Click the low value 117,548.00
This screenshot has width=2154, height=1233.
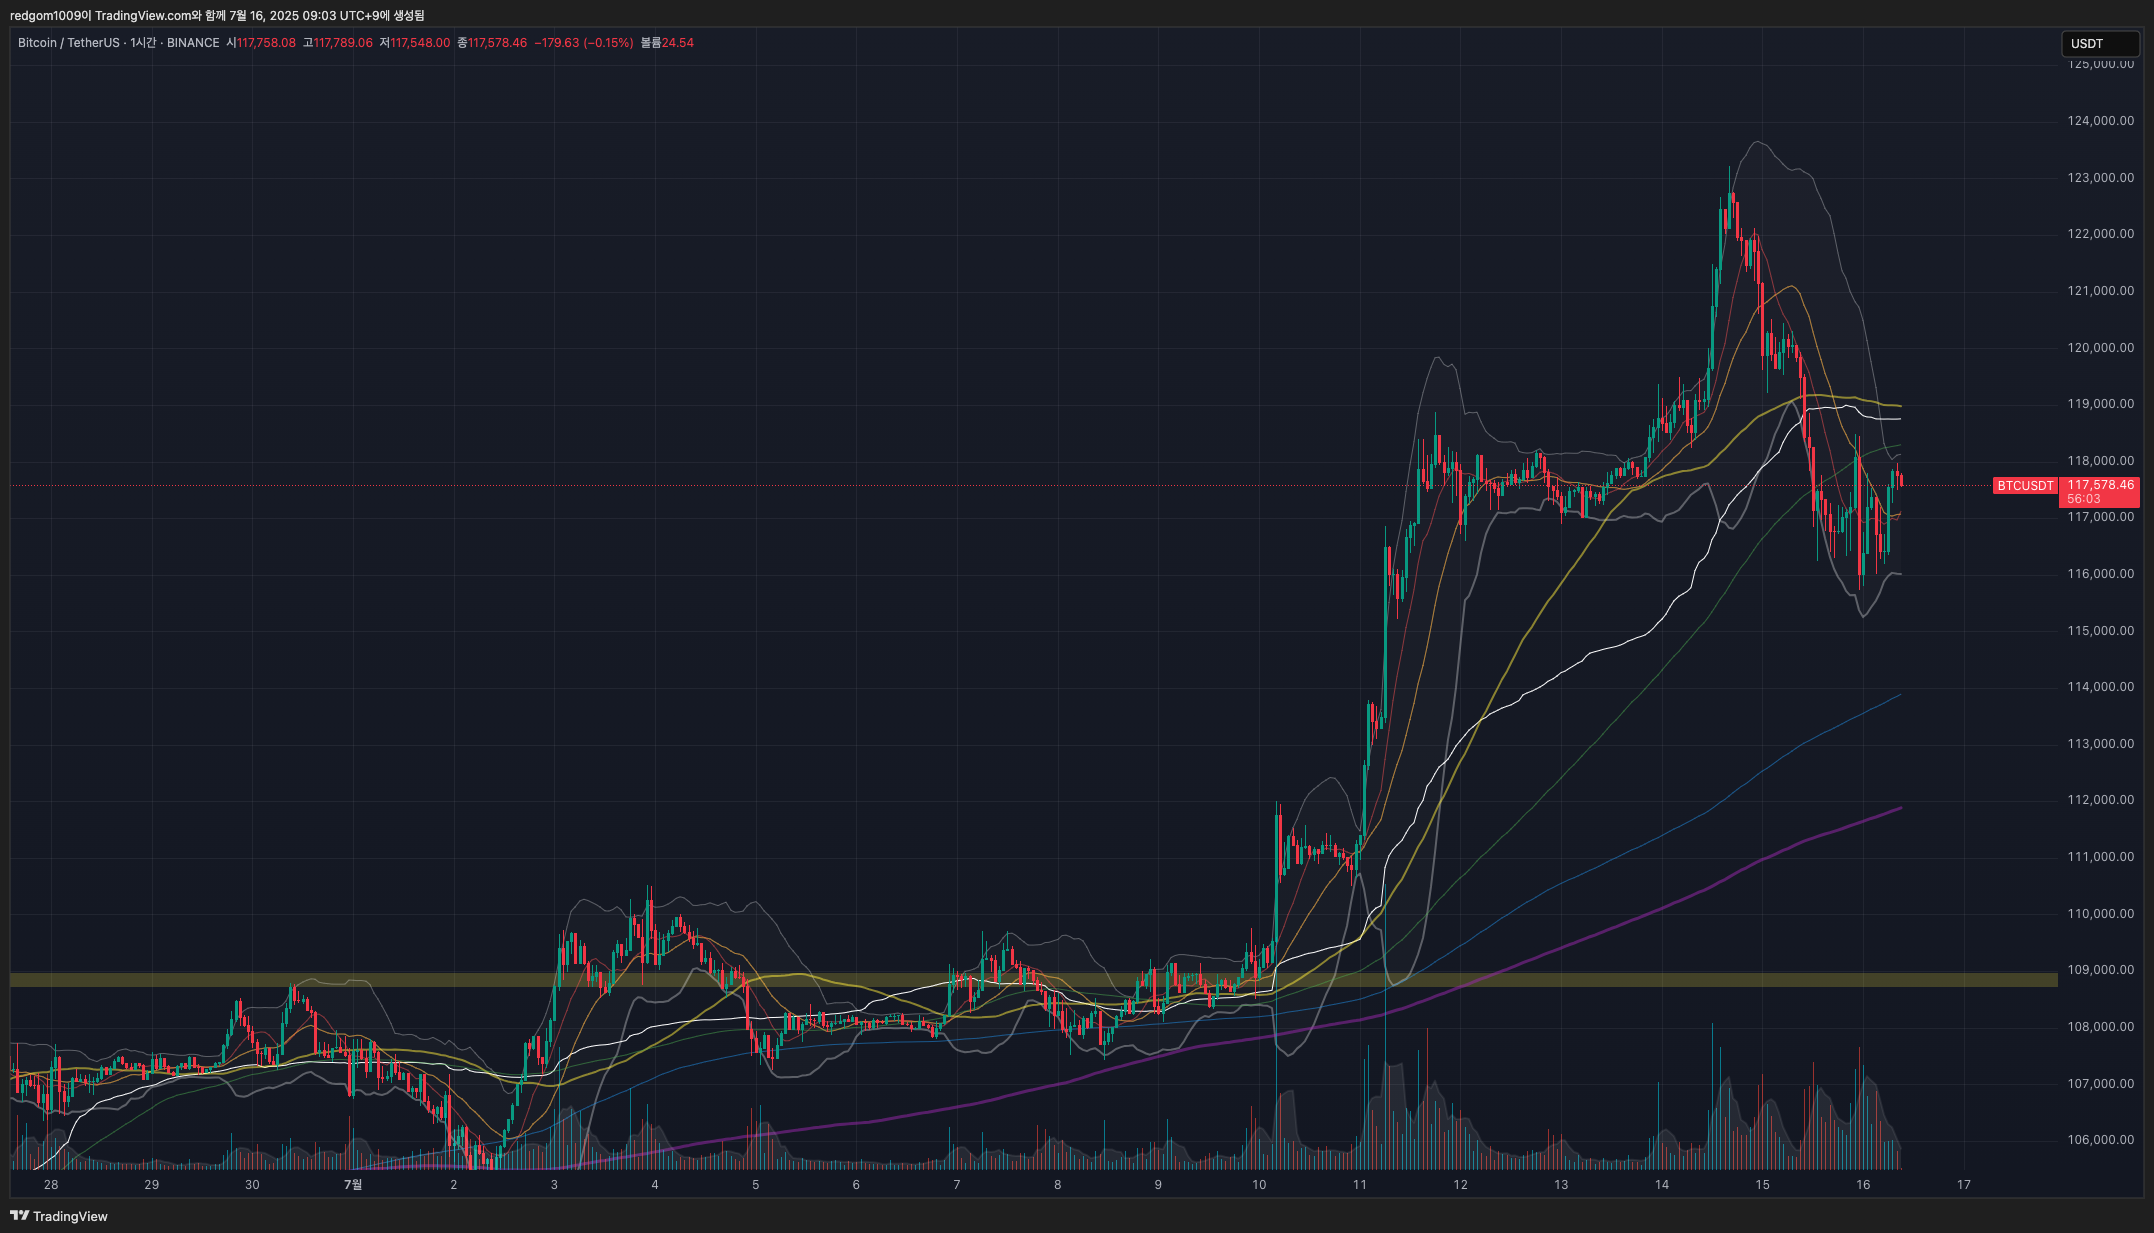(420, 43)
